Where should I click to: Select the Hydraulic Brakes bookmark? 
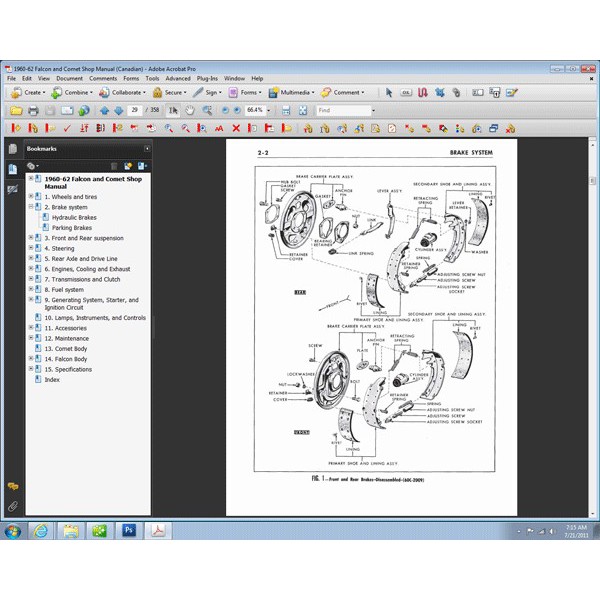(74, 217)
